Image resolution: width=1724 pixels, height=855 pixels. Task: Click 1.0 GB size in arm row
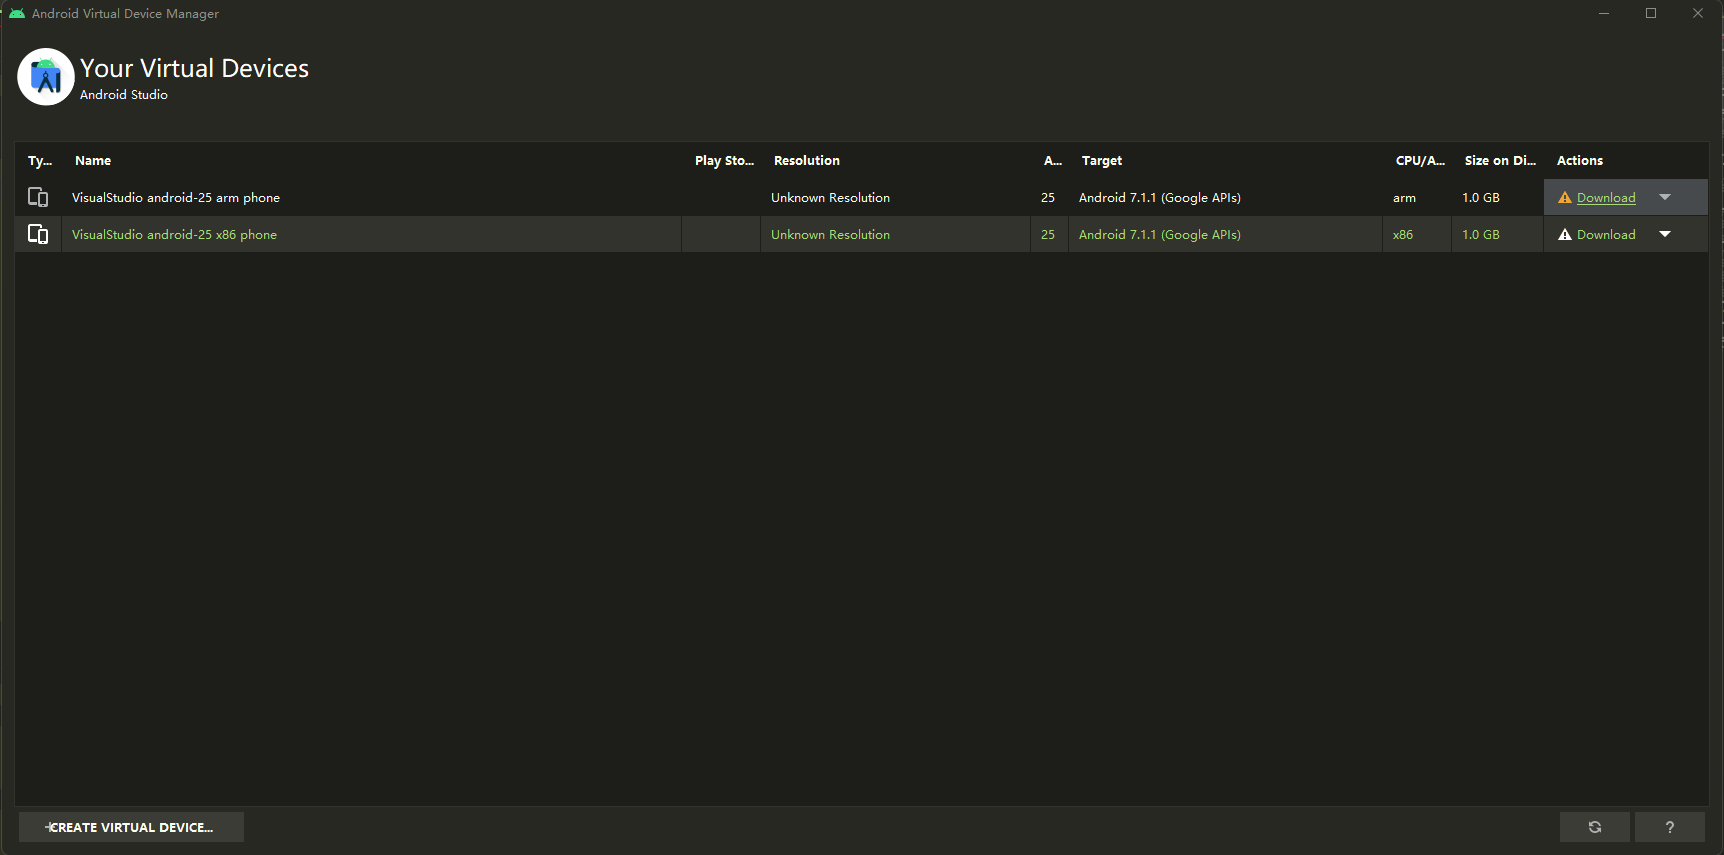[x=1481, y=198]
